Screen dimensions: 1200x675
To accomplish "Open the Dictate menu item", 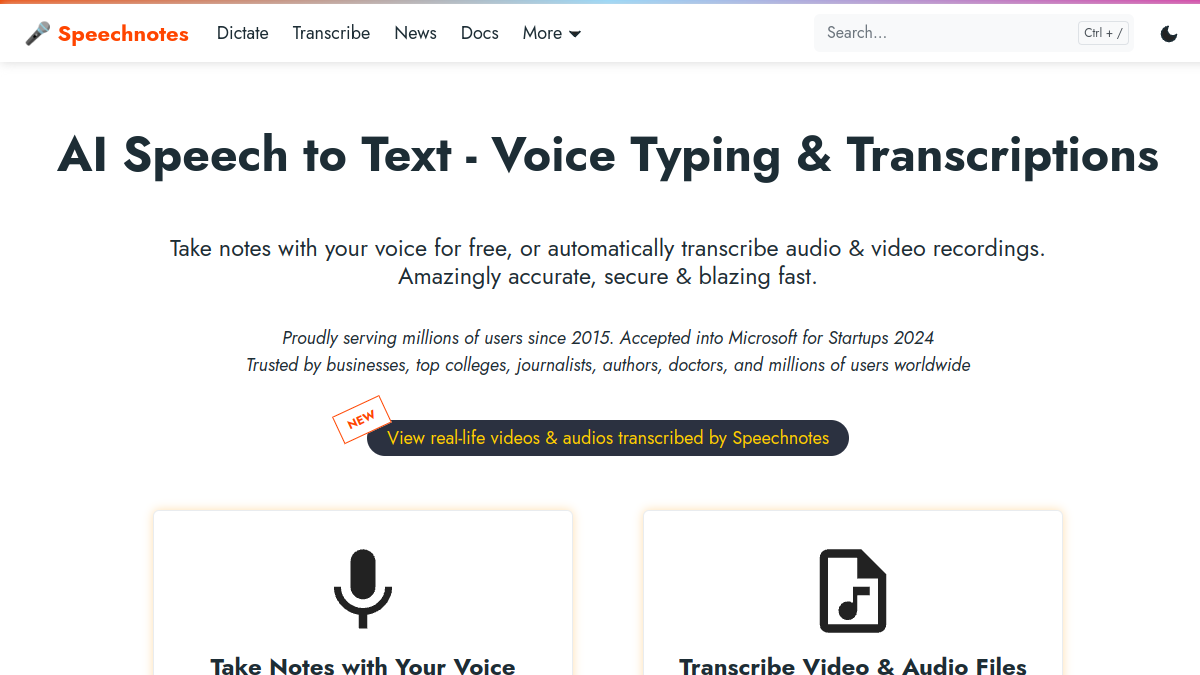I will [243, 33].
